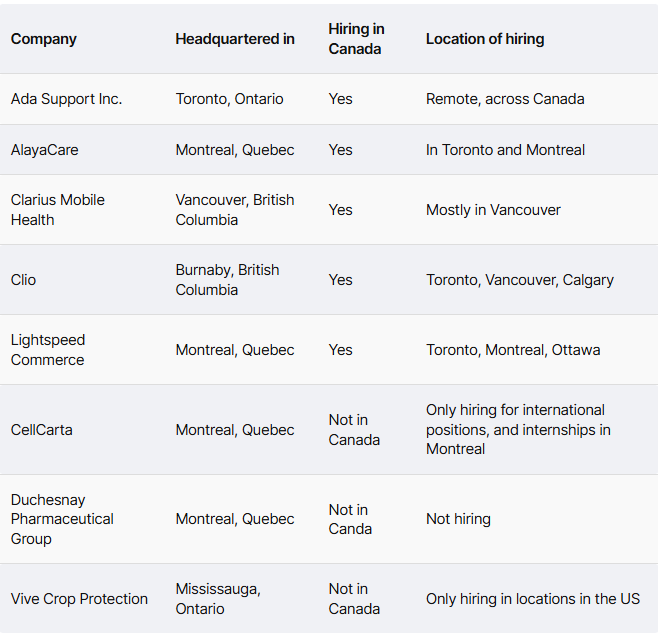Click the Headquartered in column header
Image resolution: width=658 pixels, height=634 pixels.
[235, 39]
